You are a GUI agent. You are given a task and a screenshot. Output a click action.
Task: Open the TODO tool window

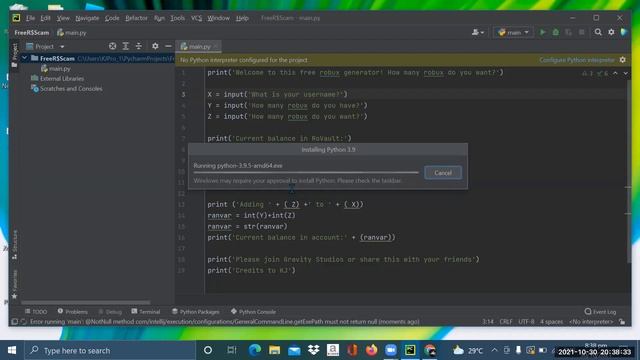click(36, 311)
